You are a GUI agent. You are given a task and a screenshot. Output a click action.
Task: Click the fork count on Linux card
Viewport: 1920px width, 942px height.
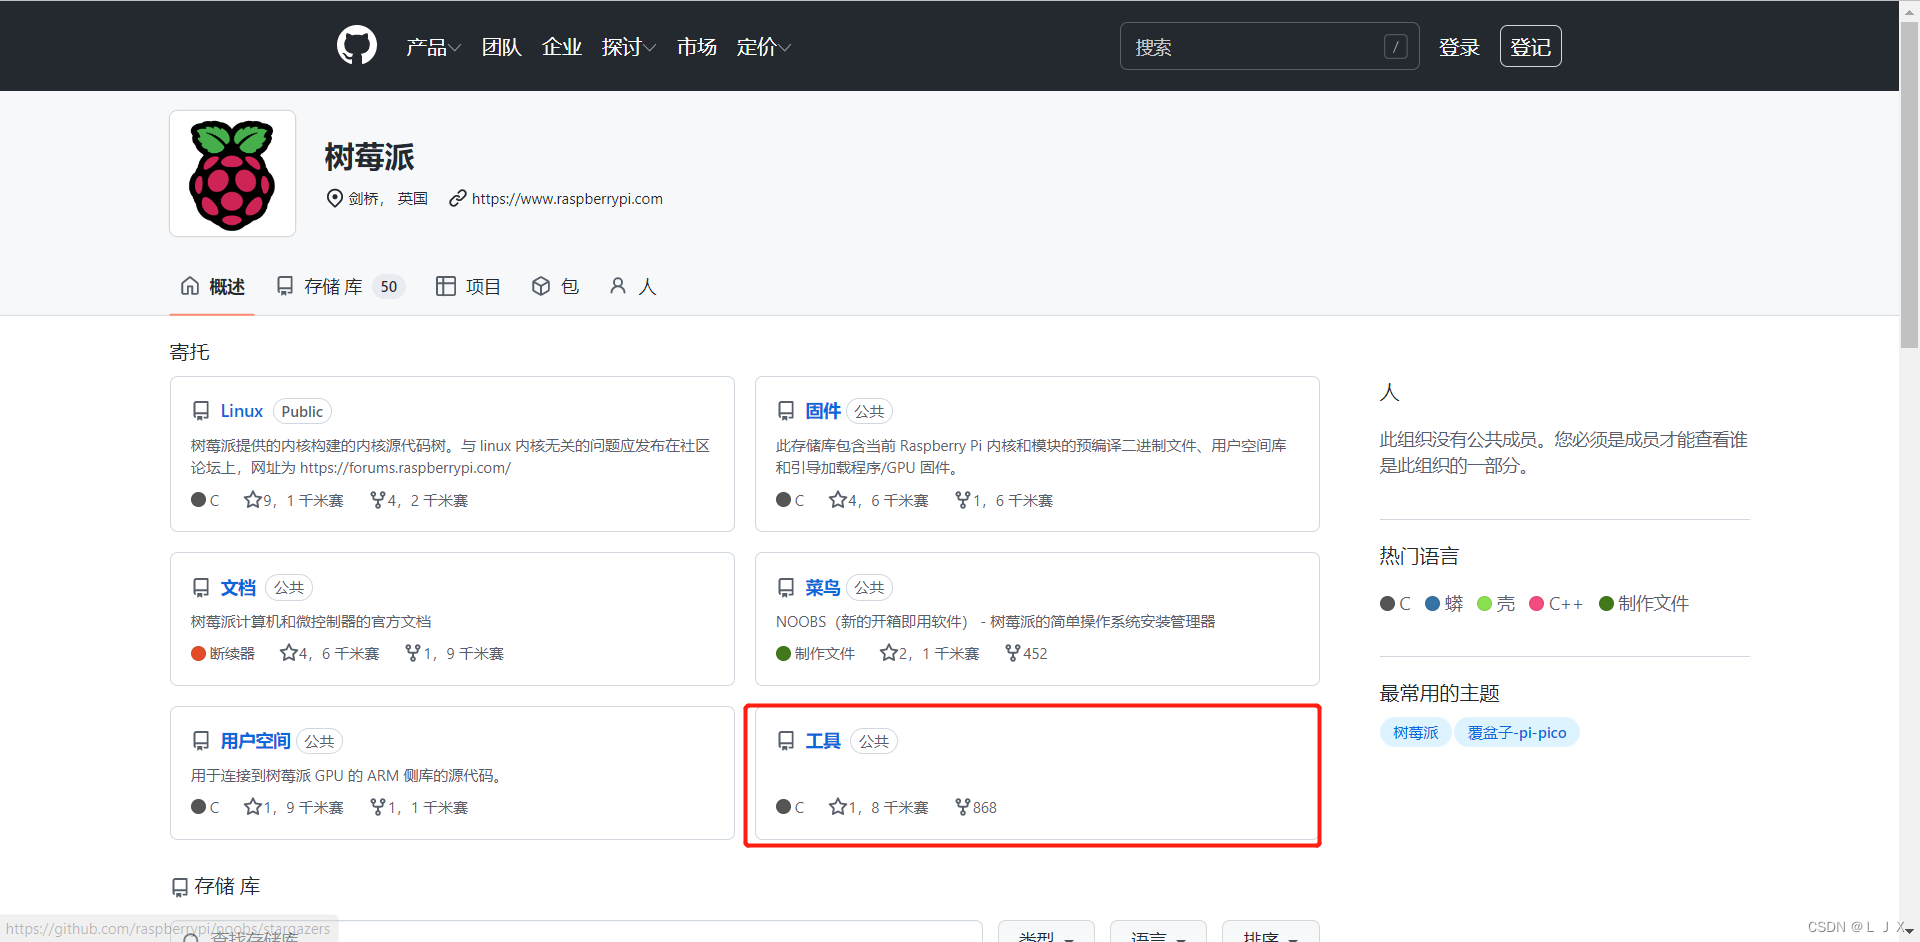coord(419,500)
